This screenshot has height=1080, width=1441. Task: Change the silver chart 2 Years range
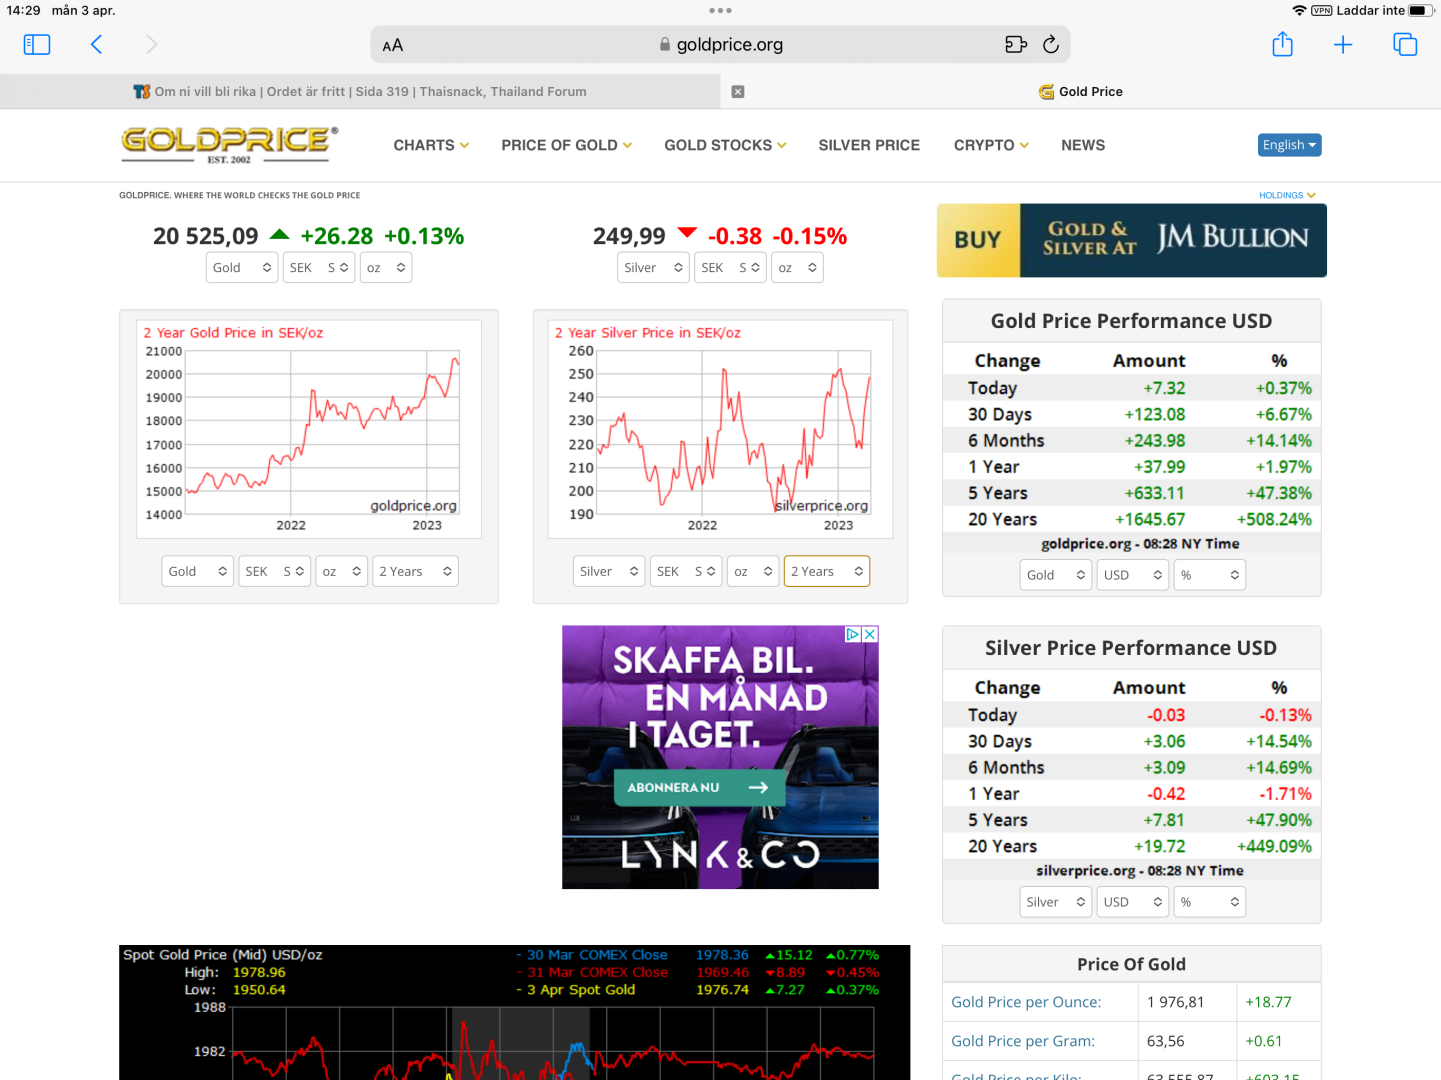tap(826, 571)
